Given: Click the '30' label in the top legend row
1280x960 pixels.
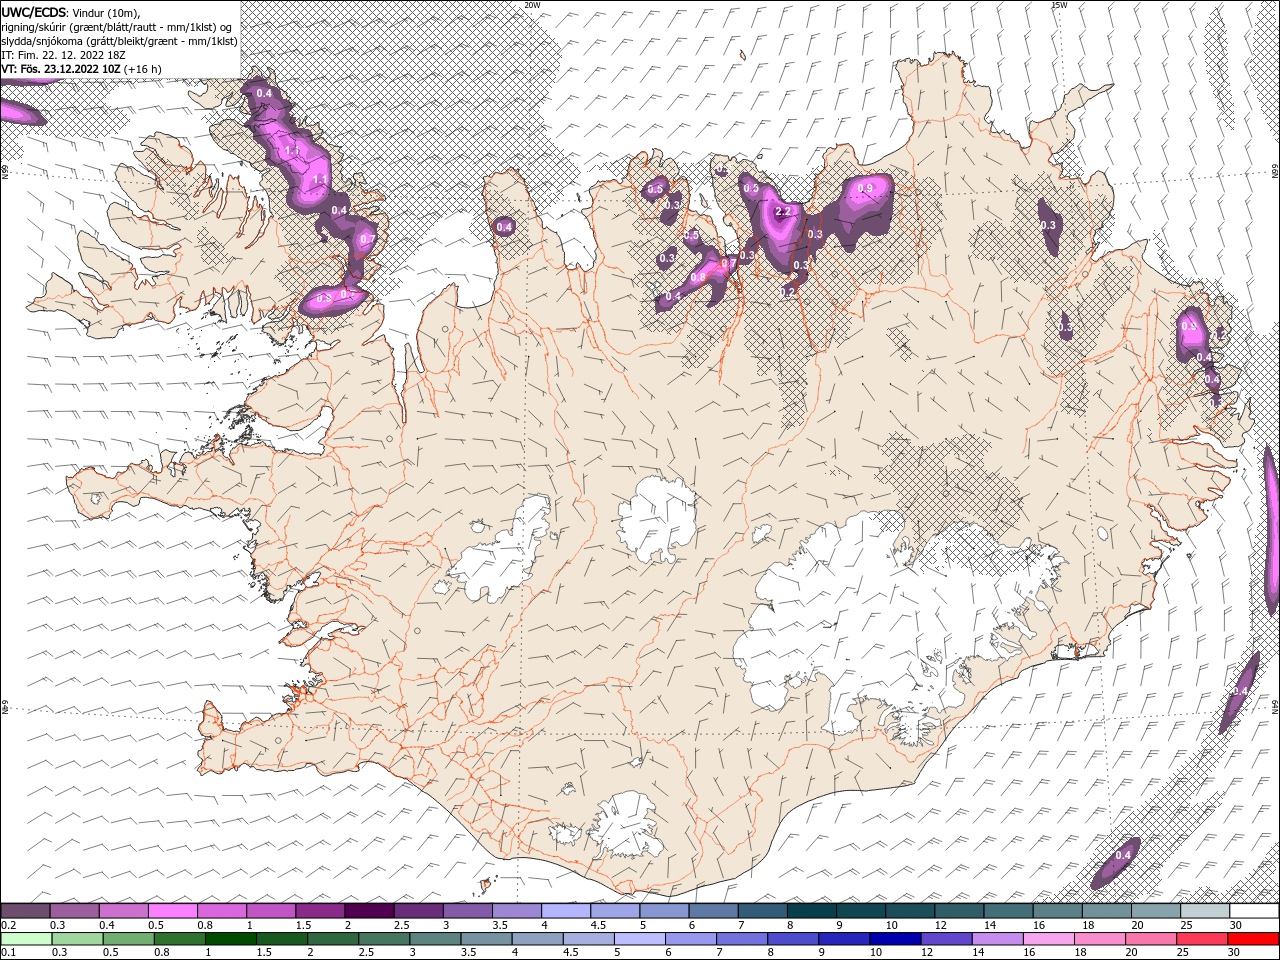Looking at the screenshot, I should [x=1236, y=925].
